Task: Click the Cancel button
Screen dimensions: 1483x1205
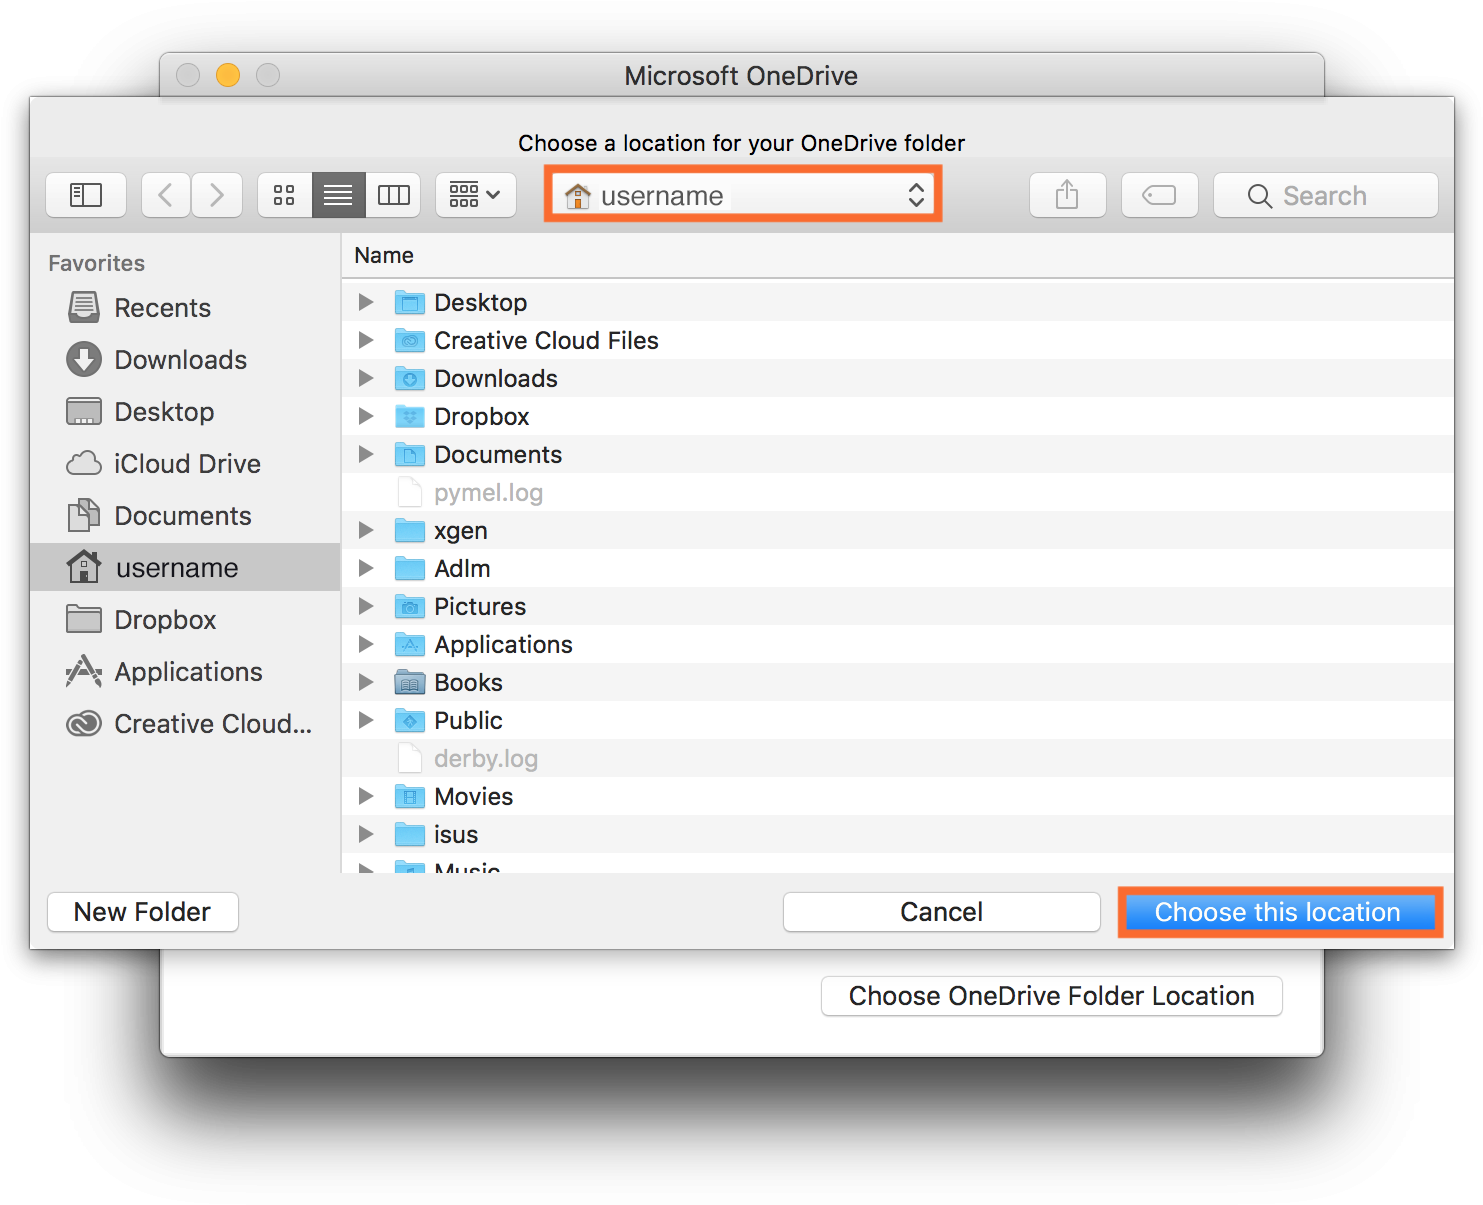Action: (942, 912)
